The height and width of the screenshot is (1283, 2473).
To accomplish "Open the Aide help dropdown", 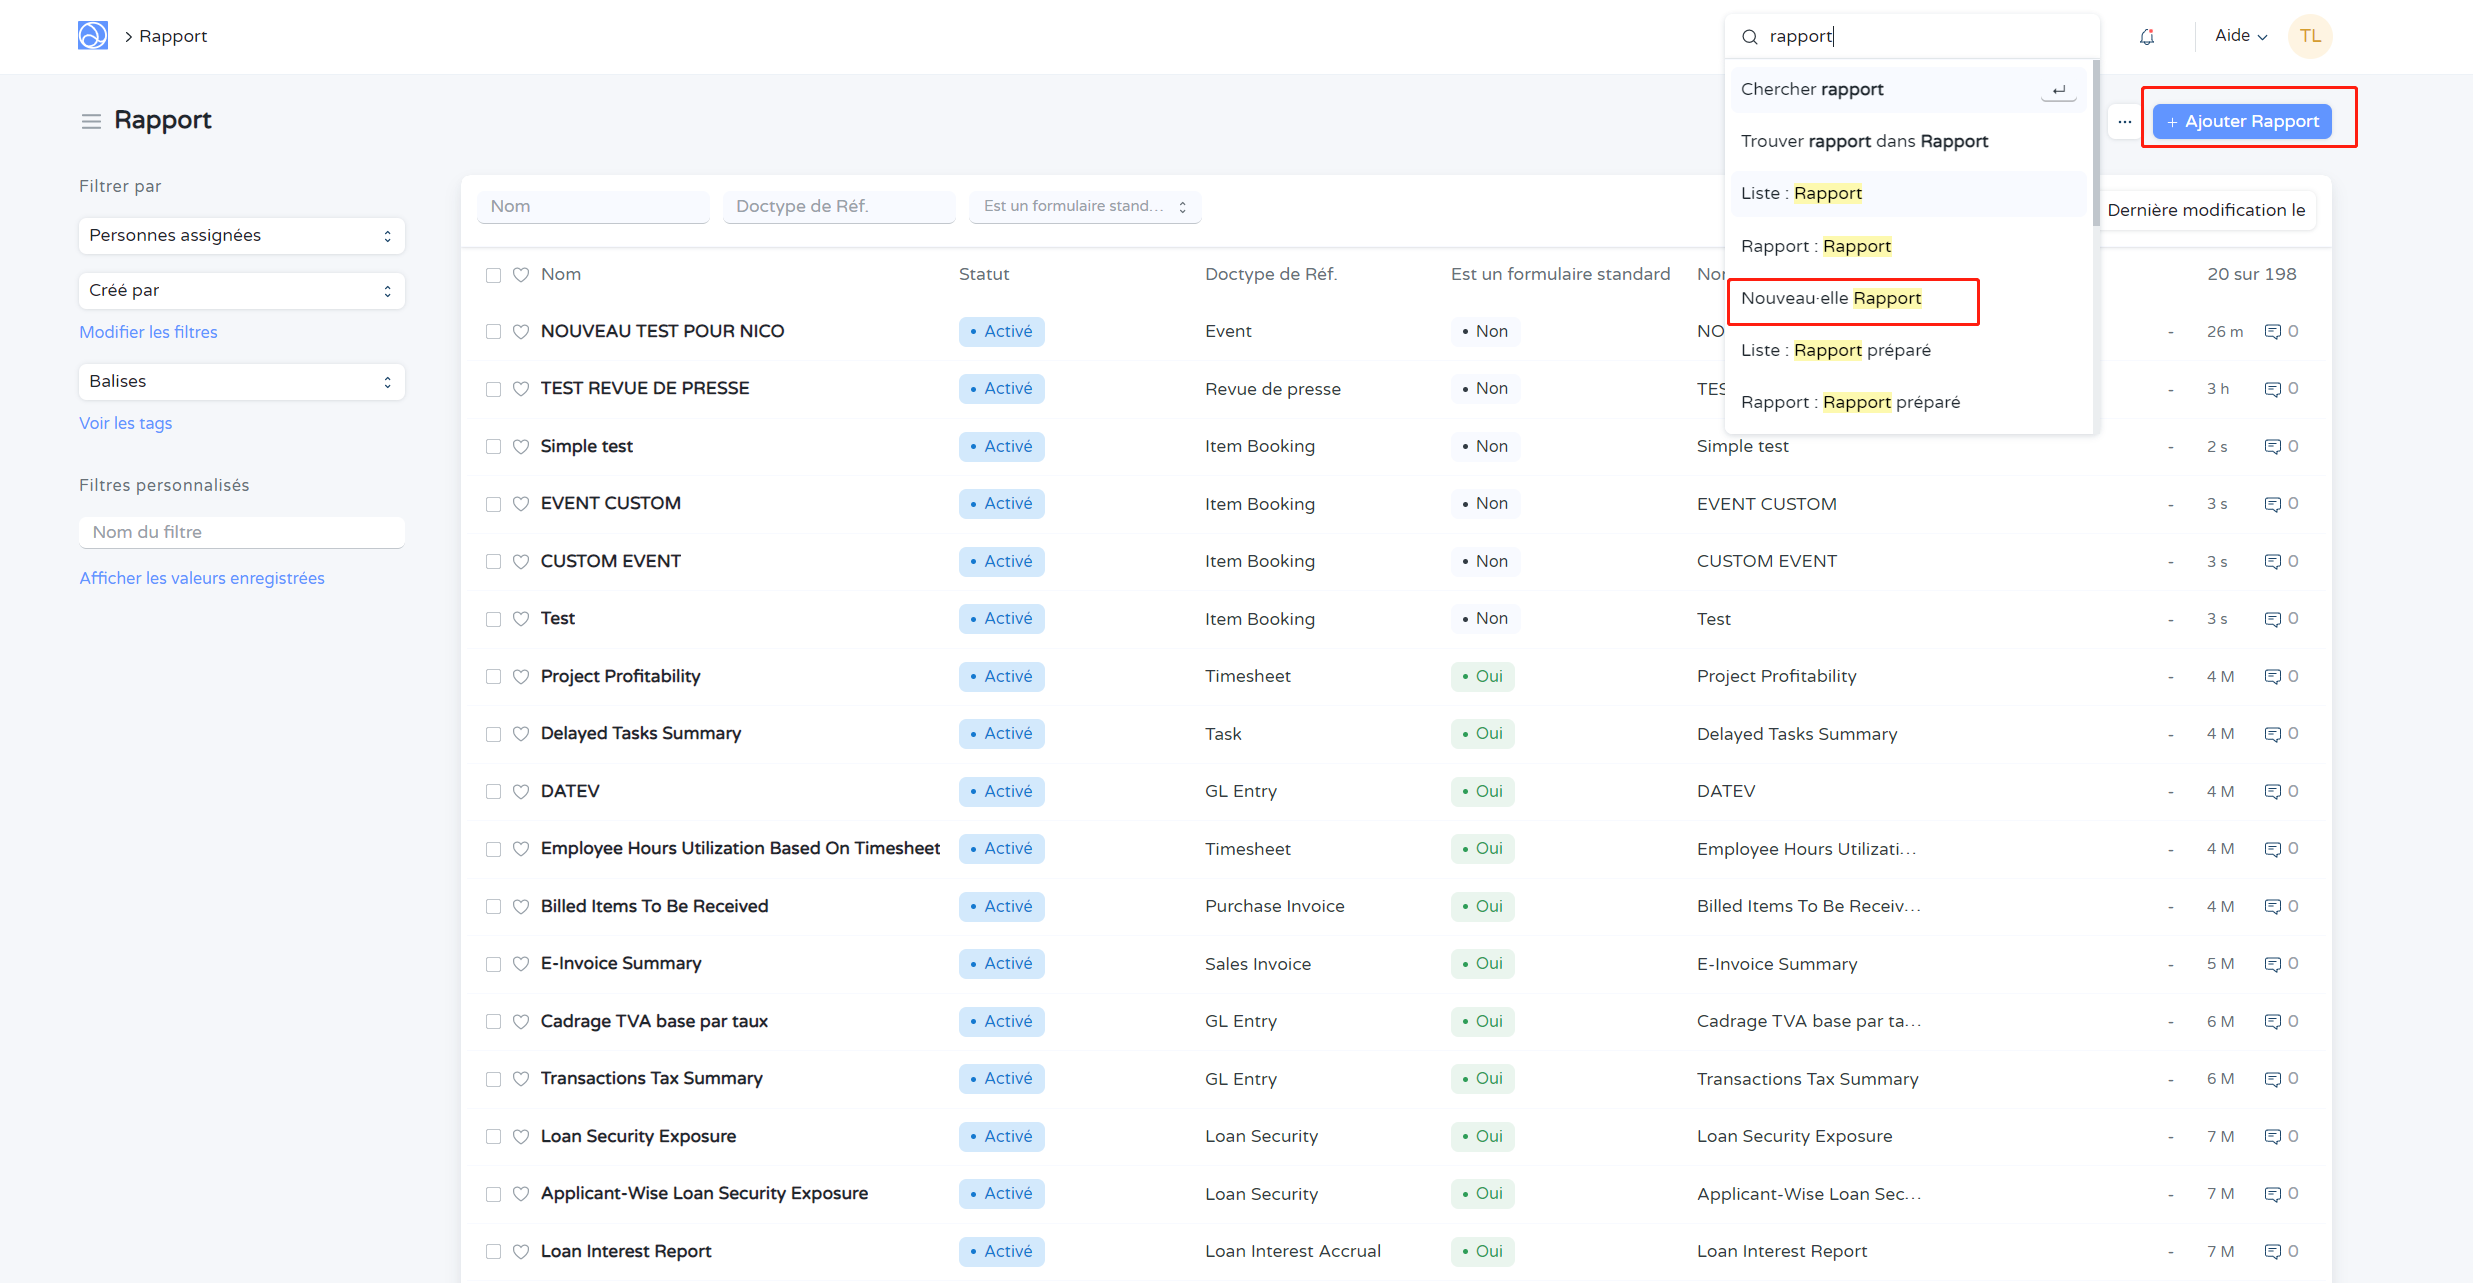I will pos(2240,36).
